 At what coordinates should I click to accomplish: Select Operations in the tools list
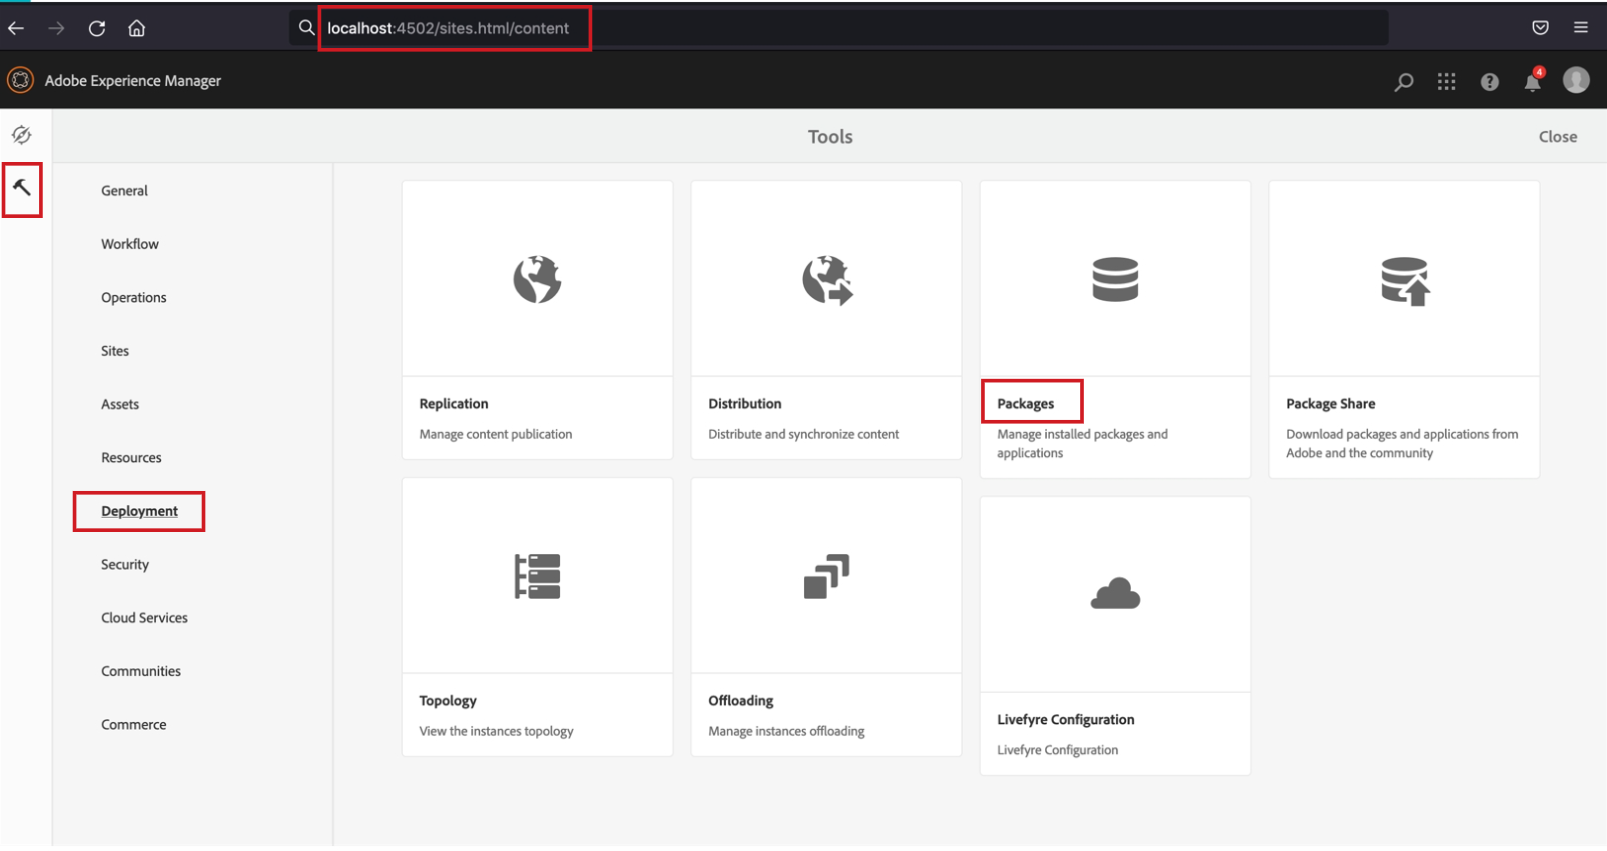134,298
